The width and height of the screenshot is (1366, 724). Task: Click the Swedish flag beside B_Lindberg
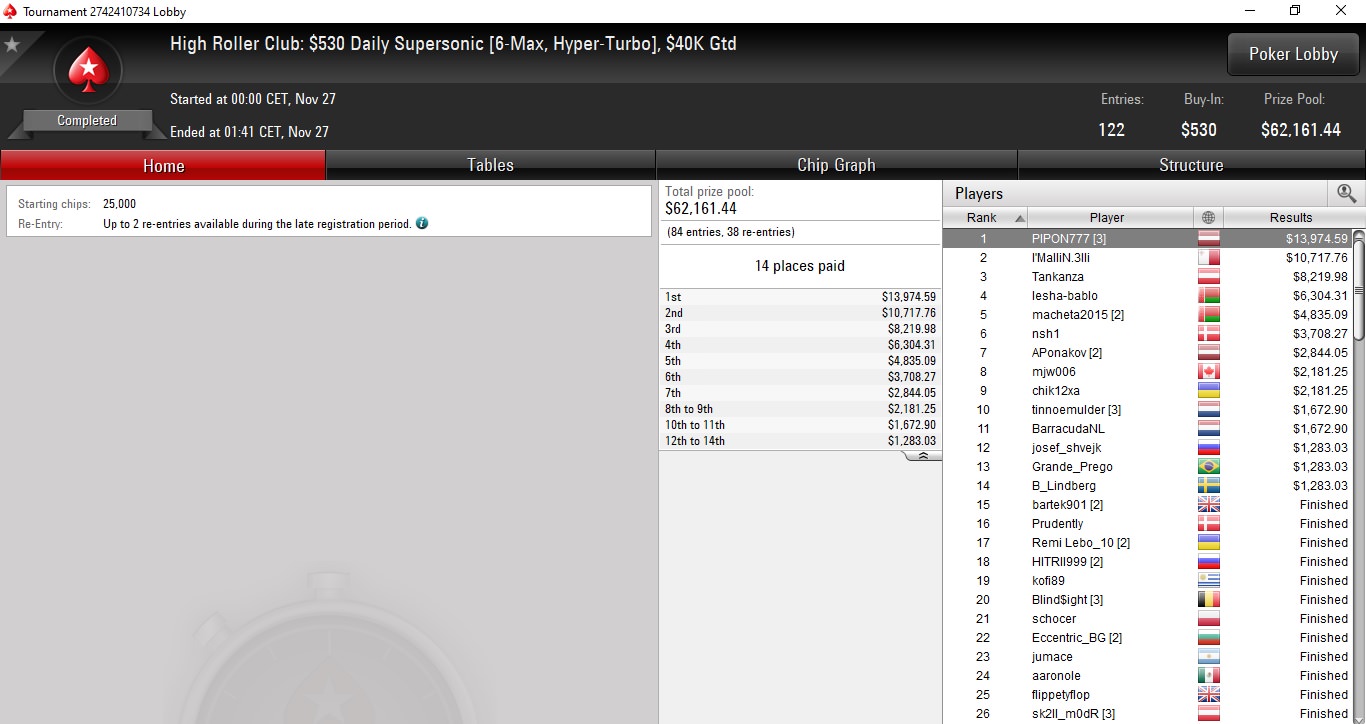click(1209, 486)
